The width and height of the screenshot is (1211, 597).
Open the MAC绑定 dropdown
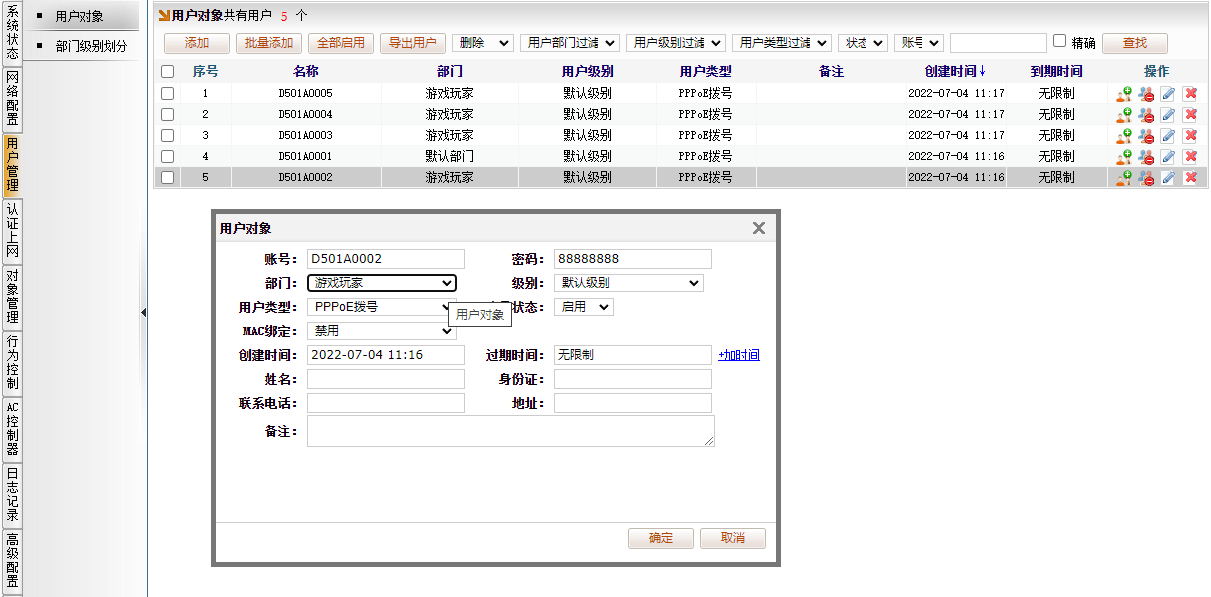pyautogui.click(x=381, y=331)
